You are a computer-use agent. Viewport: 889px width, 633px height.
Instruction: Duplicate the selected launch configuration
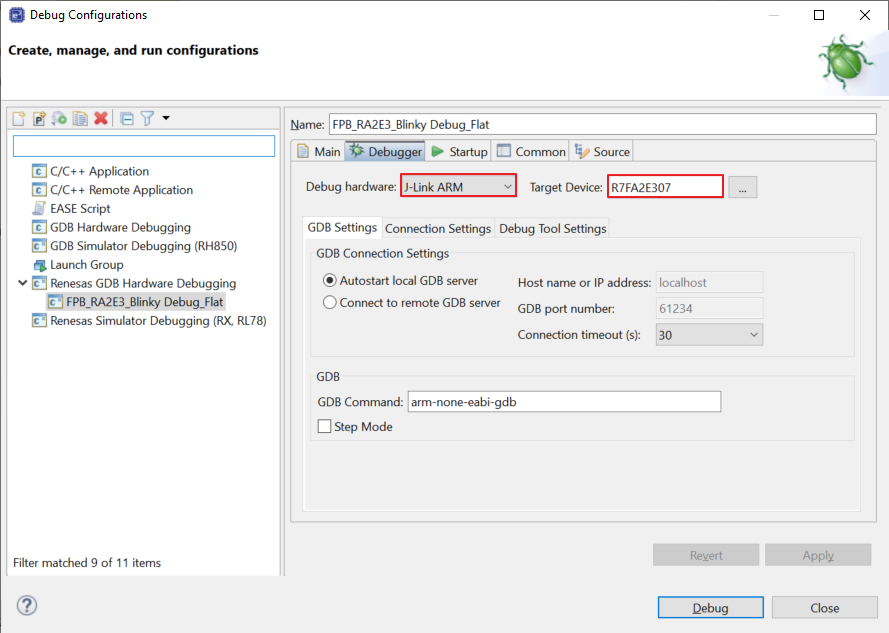[x=80, y=118]
